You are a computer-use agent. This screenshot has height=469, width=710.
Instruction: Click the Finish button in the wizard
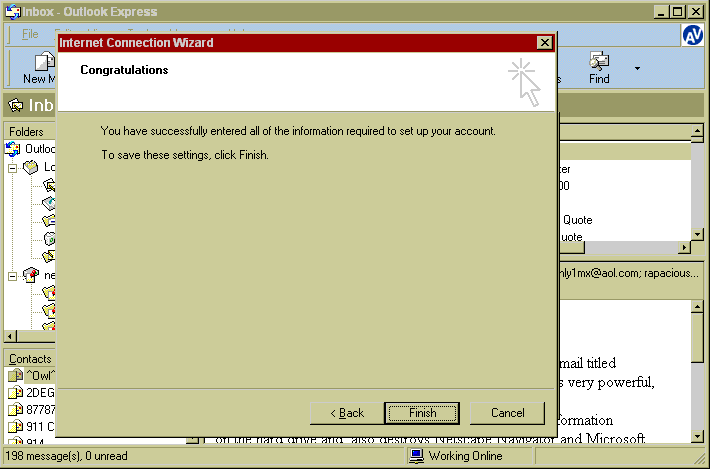[x=422, y=413]
